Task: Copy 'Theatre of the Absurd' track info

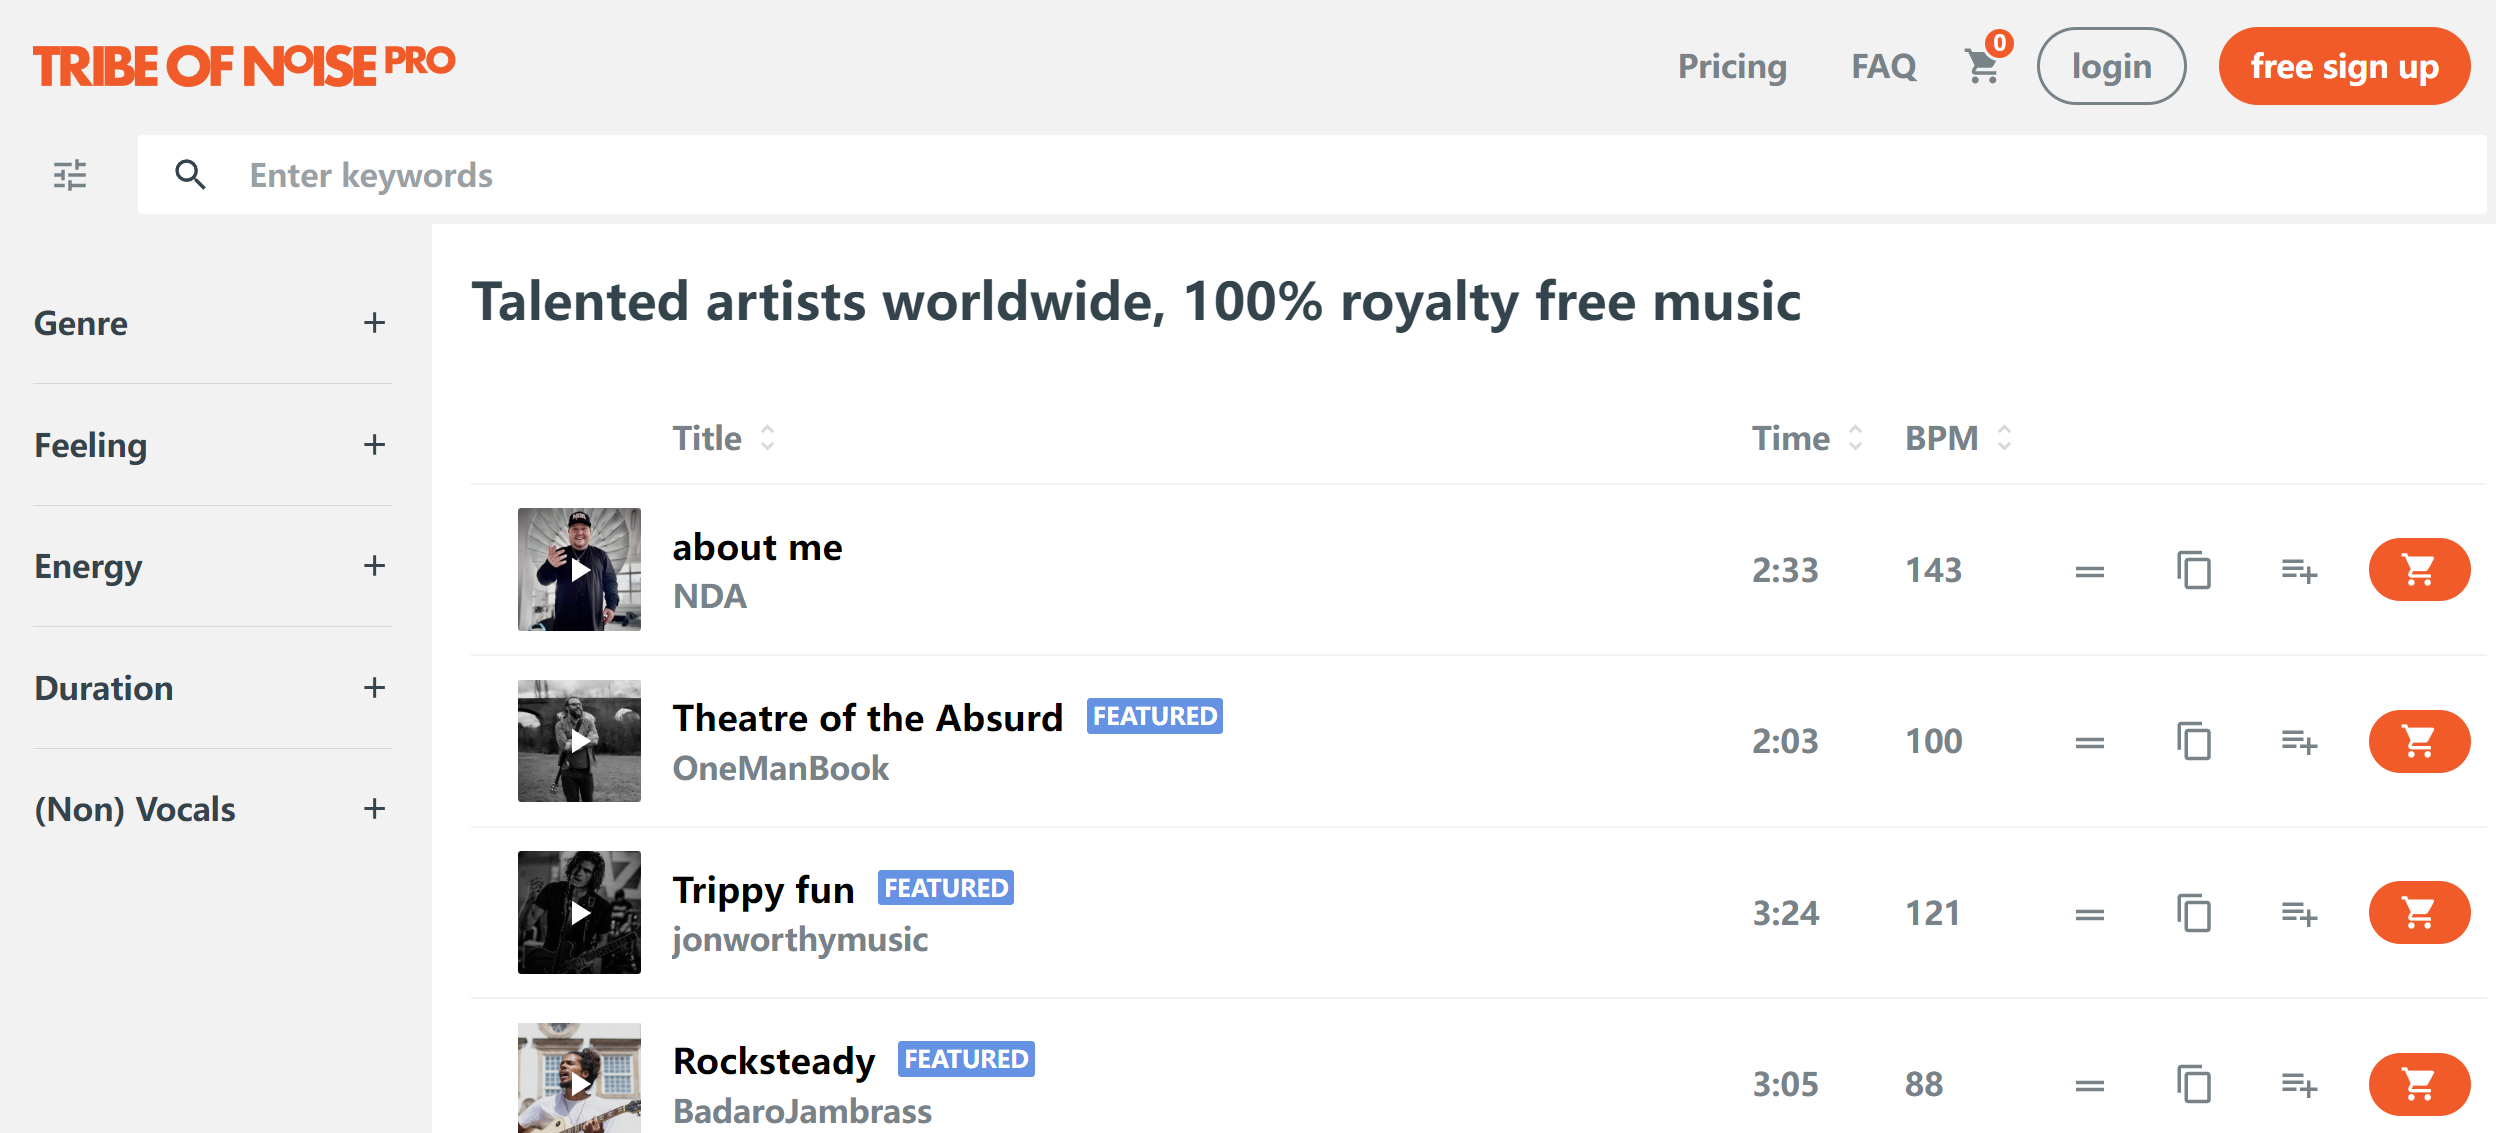Action: (2194, 742)
